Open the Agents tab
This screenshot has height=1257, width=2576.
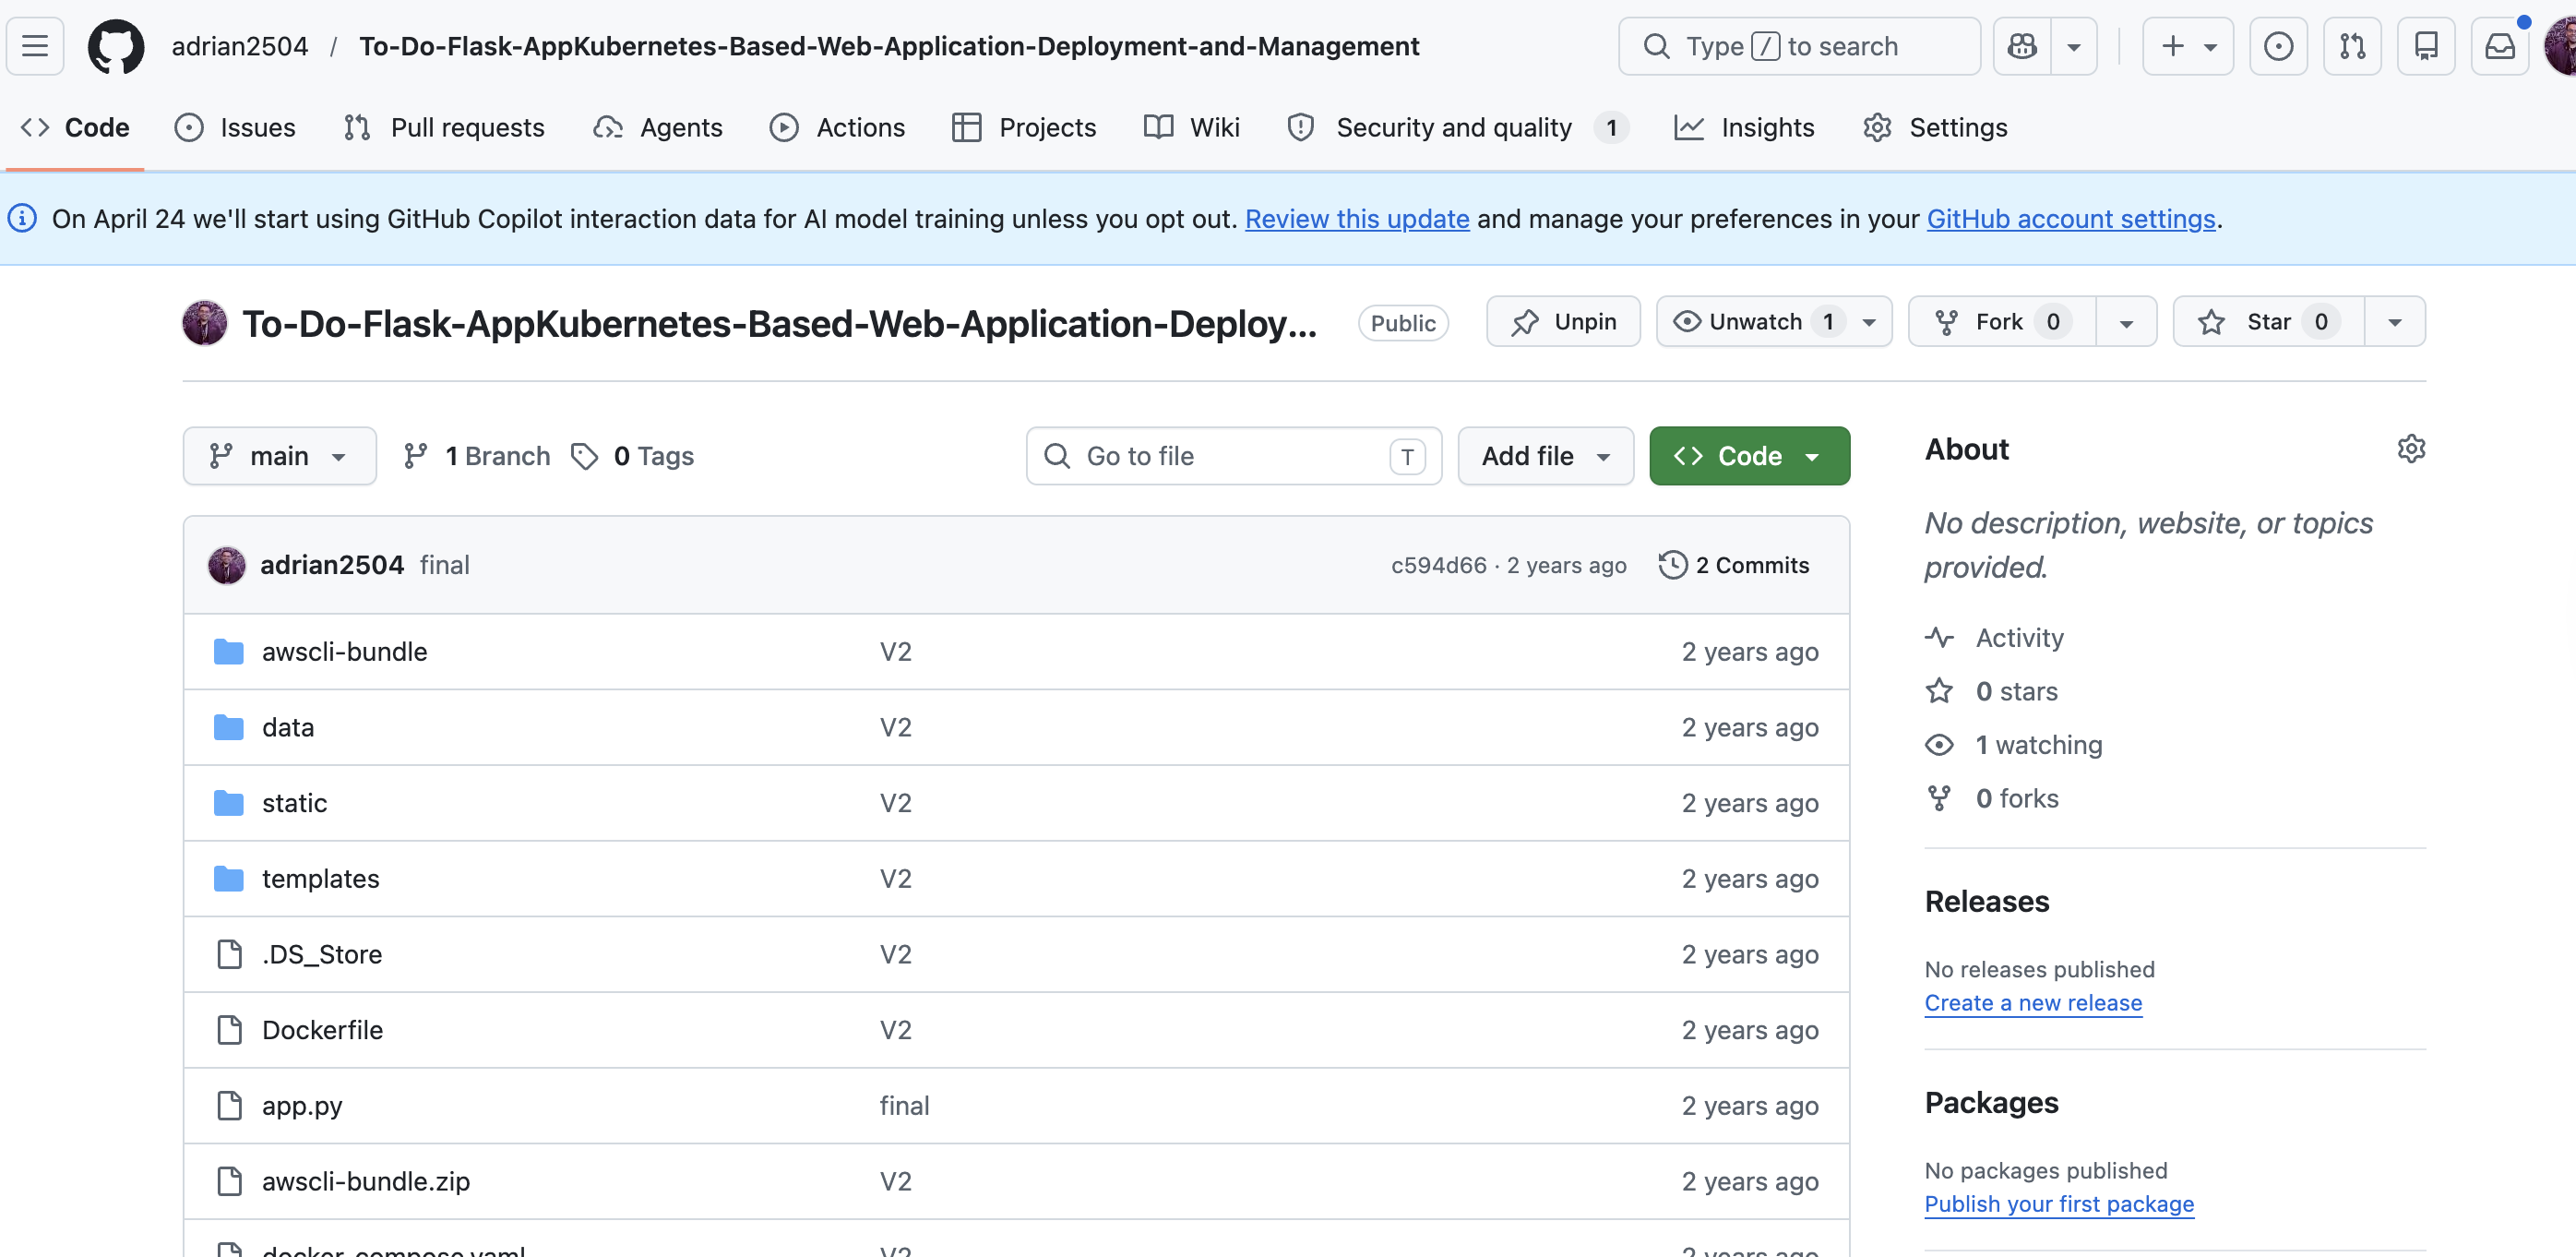pyautogui.click(x=658, y=127)
